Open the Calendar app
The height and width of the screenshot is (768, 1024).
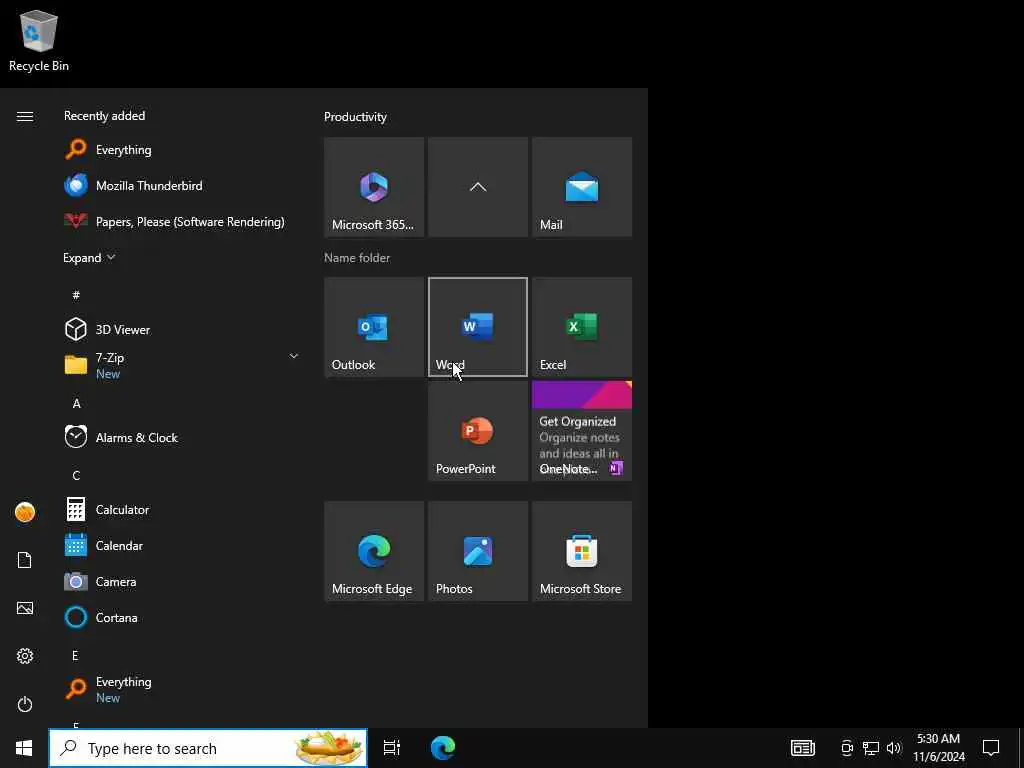tap(181, 545)
